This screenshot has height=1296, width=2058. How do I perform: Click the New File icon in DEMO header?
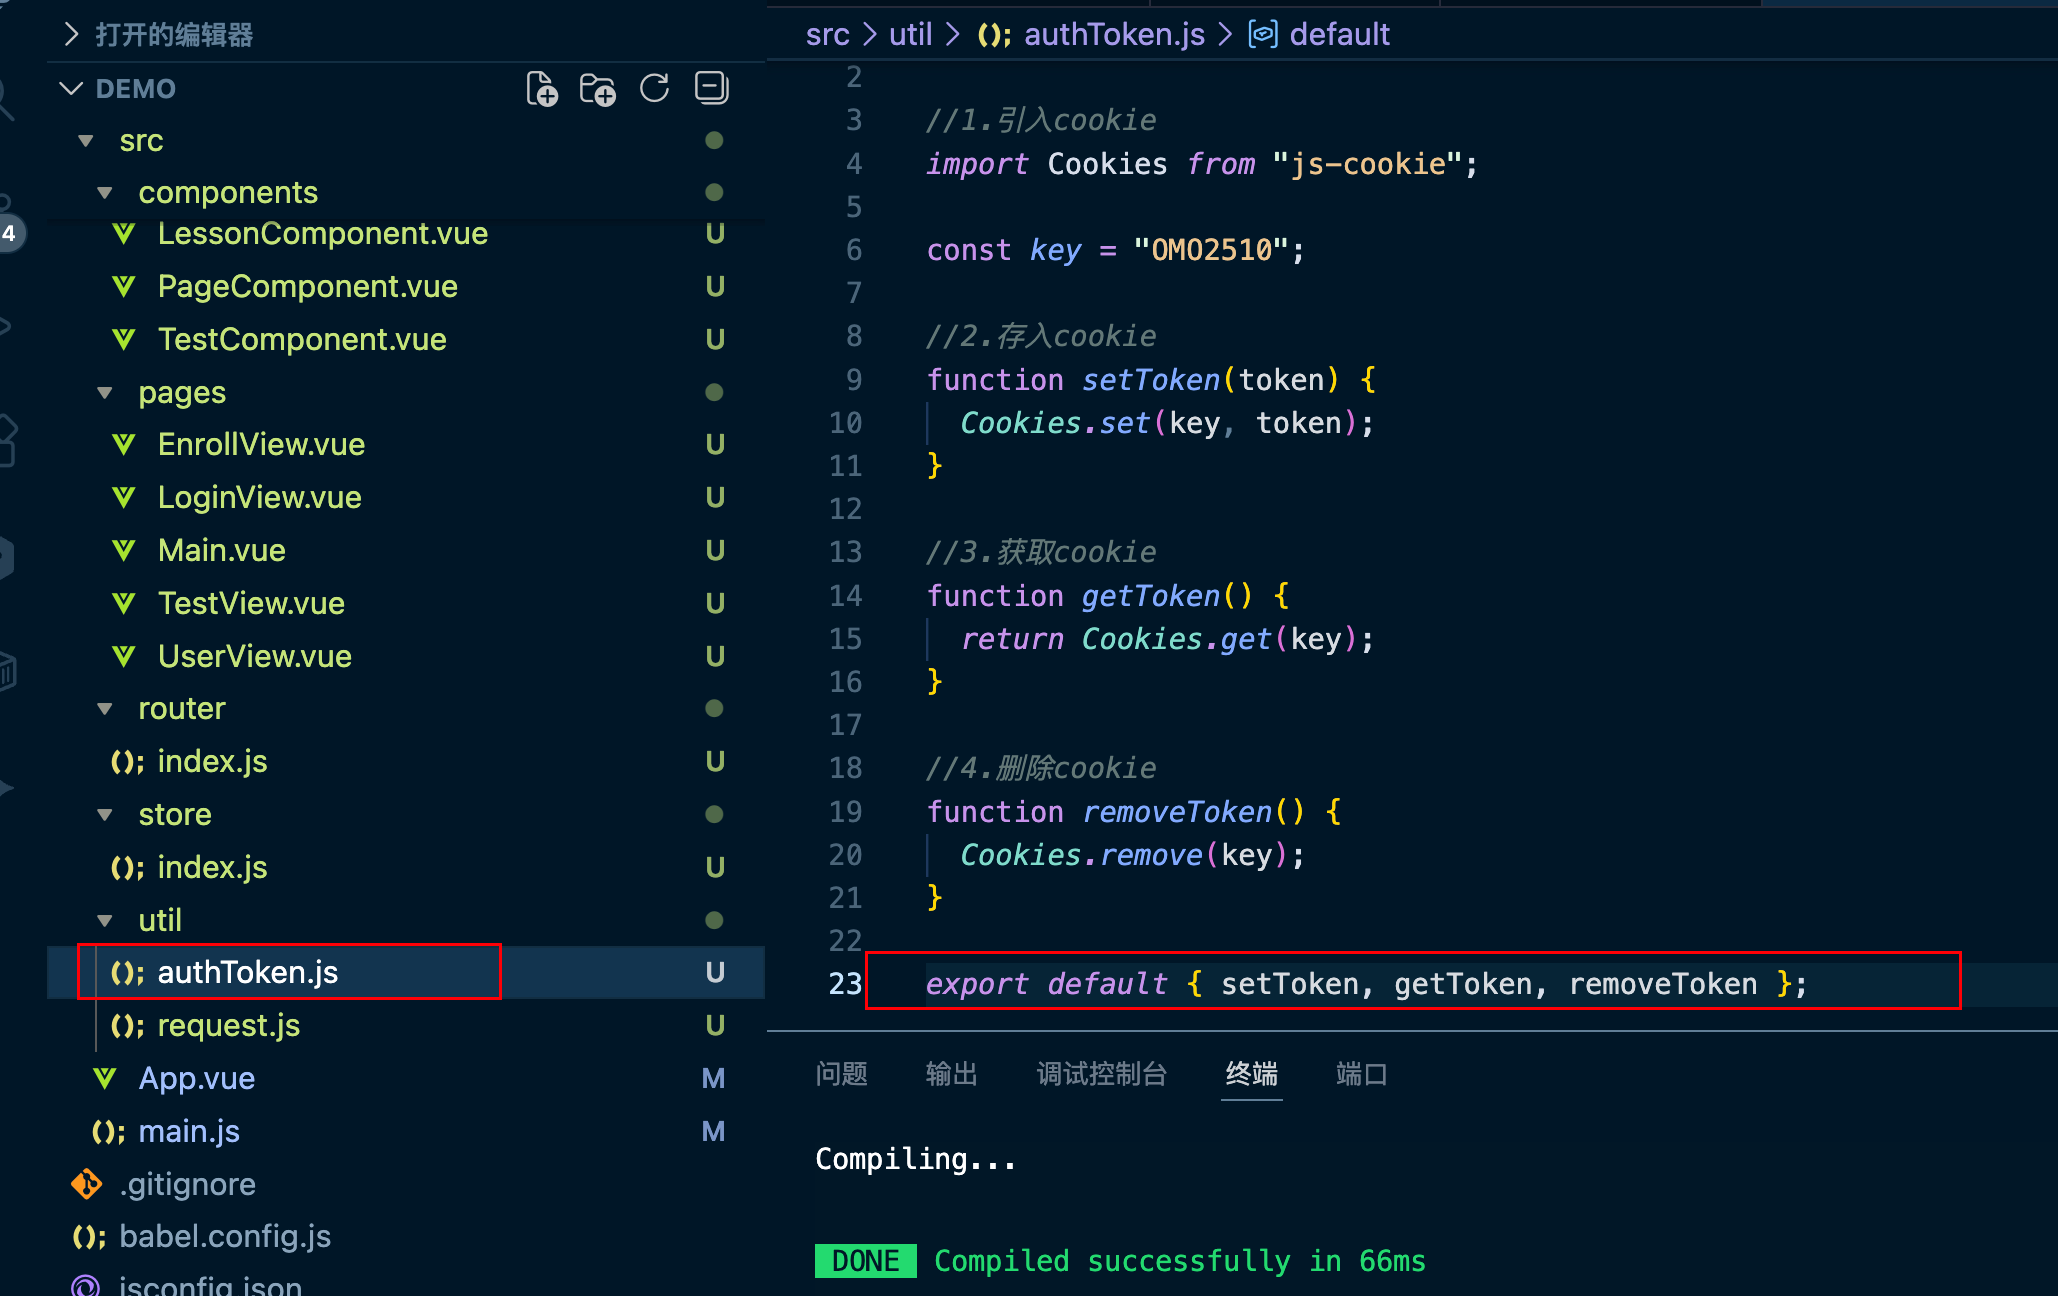click(542, 89)
